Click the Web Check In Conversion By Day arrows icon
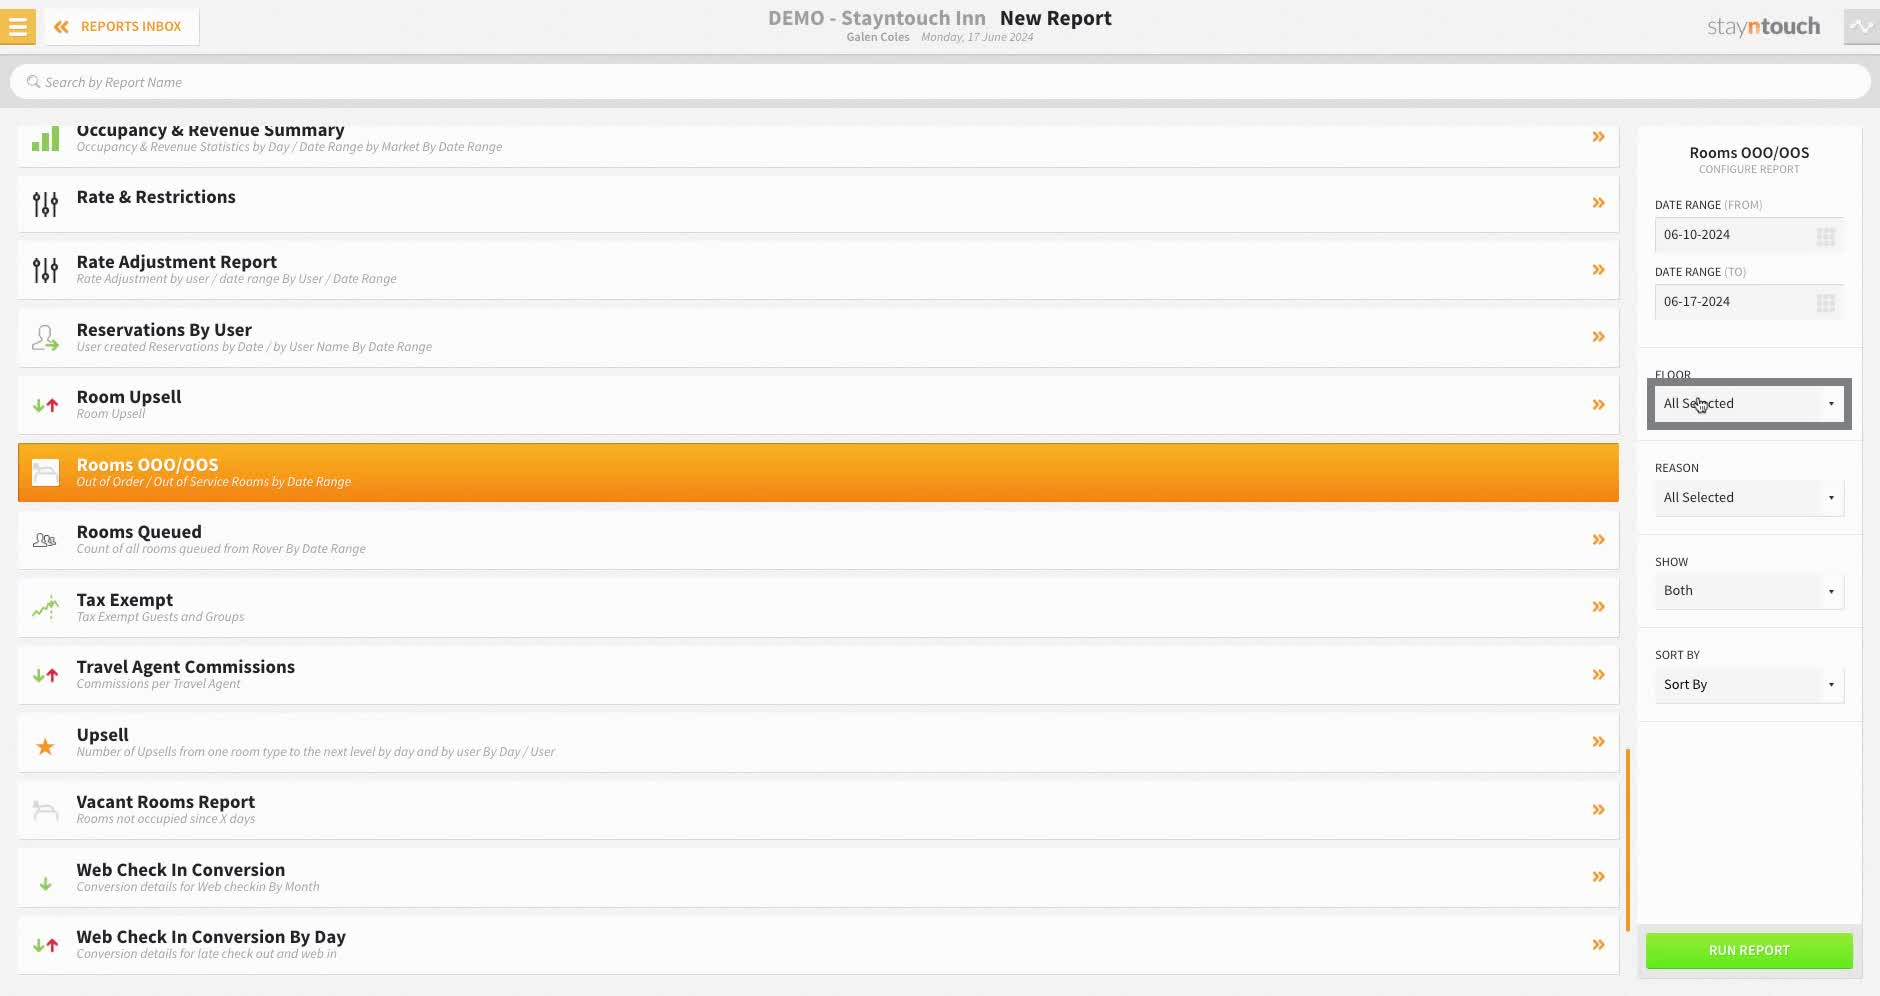 (45, 945)
